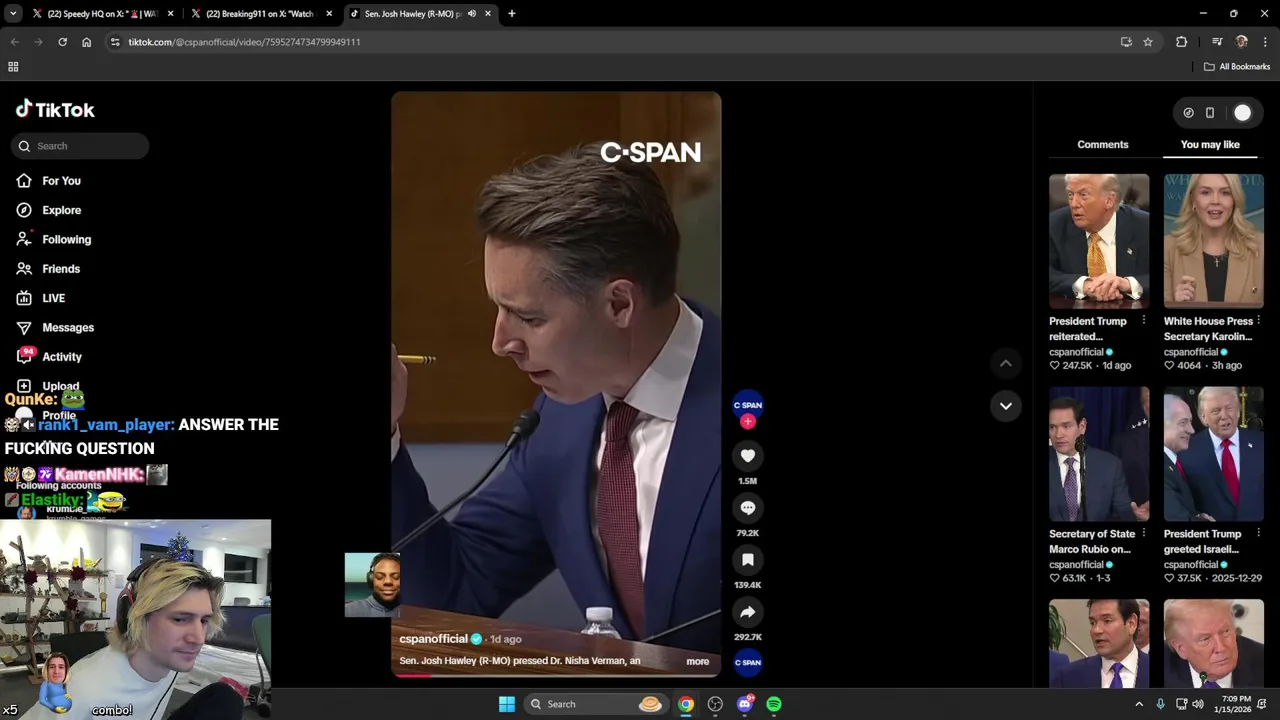Viewport: 1280px width, 720px height.
Task: Open the taskbar volume icon
Action: coord(1198,704)
